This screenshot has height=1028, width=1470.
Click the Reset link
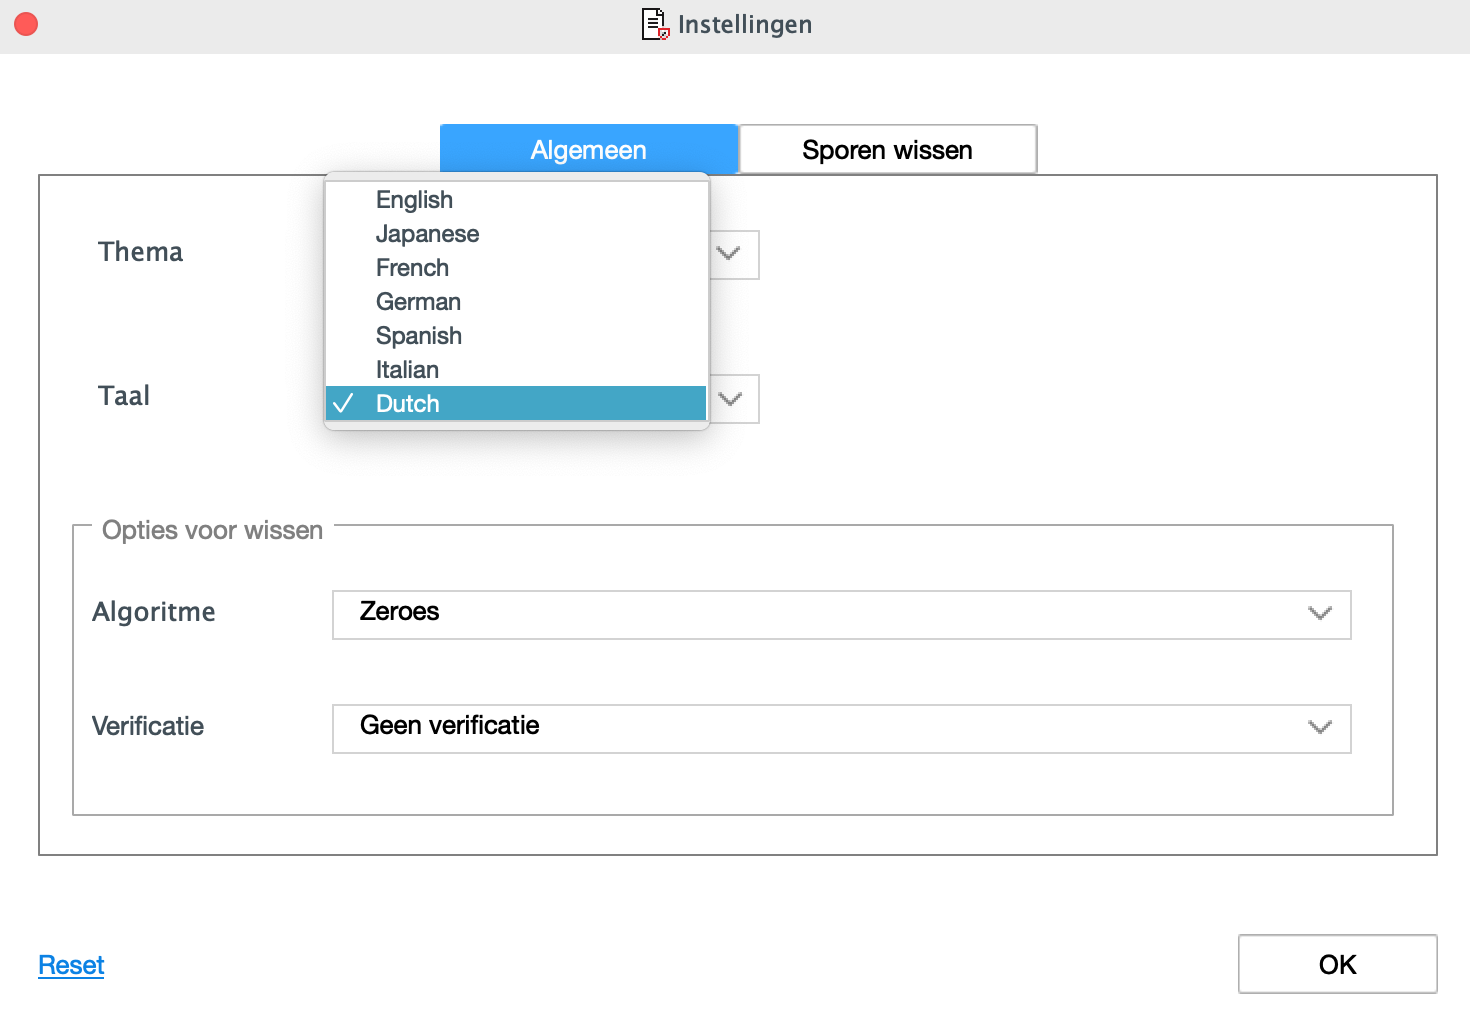click(x=71, y=965)
